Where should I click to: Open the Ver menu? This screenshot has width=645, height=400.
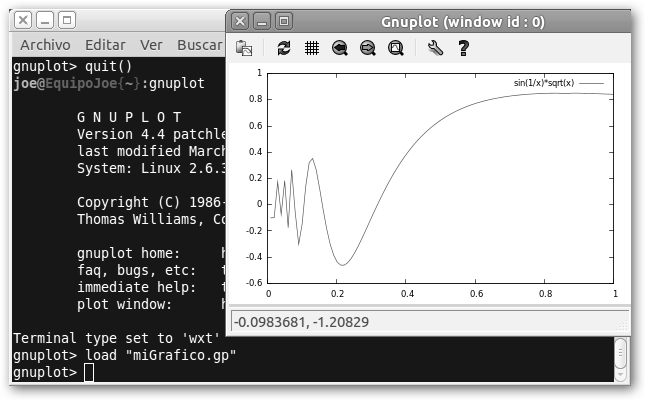[151, 45]
